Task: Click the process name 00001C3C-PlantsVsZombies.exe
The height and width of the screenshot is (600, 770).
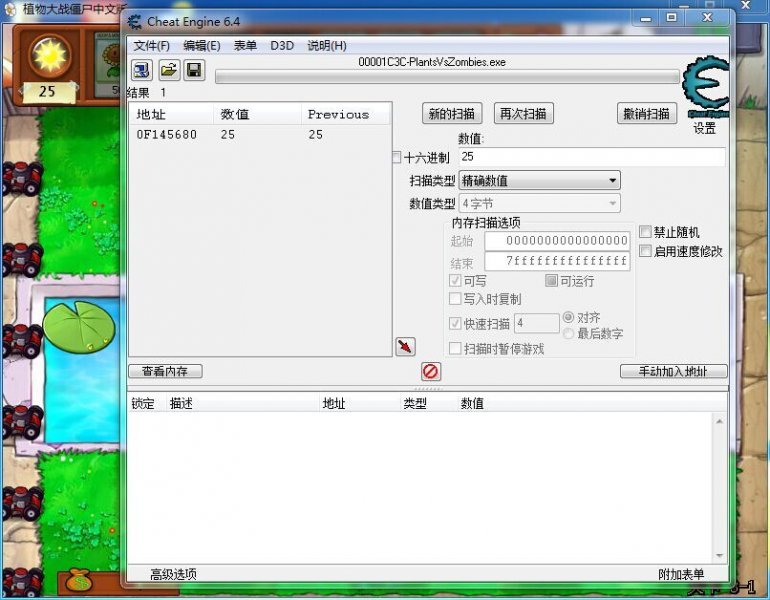Action: [432, 62]
